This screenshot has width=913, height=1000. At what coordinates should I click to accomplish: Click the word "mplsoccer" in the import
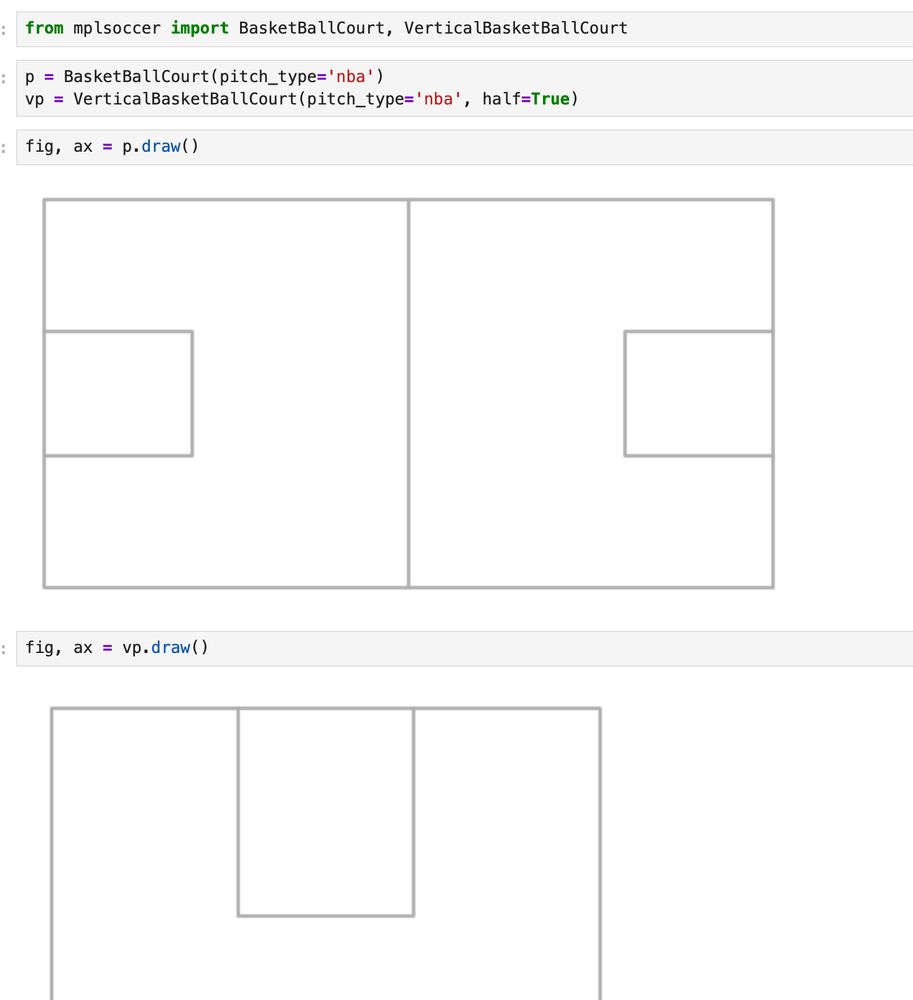click(117, 29)
